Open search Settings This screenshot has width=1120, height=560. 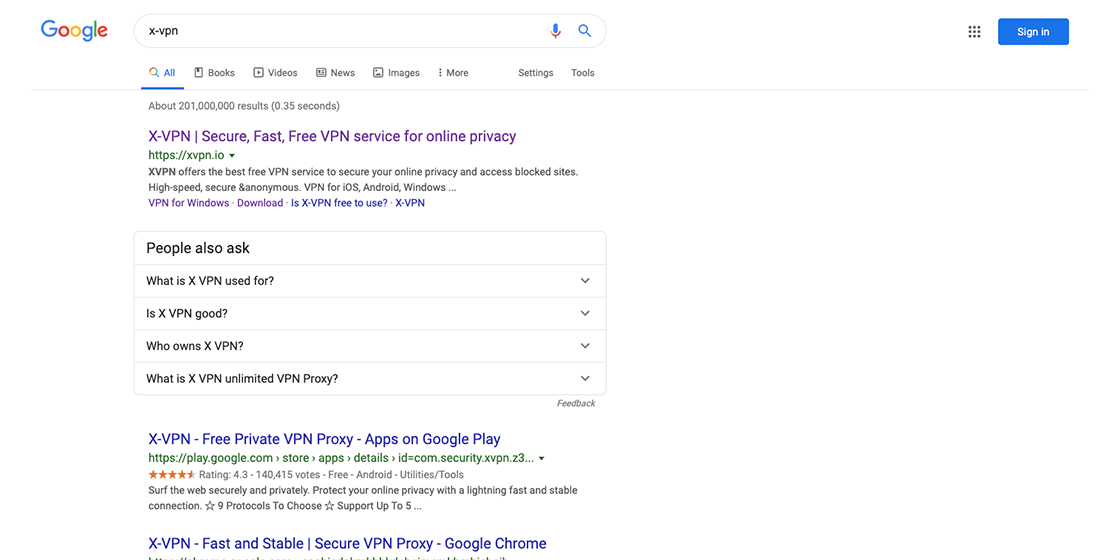(536, 73)
